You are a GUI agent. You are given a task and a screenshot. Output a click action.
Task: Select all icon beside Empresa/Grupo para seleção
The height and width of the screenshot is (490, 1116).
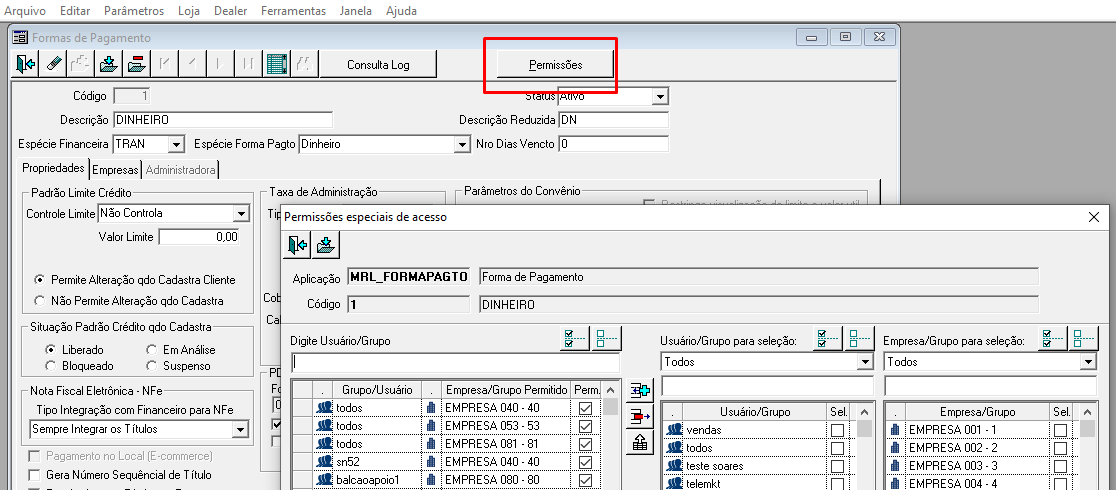click(x=1053, y=338)
